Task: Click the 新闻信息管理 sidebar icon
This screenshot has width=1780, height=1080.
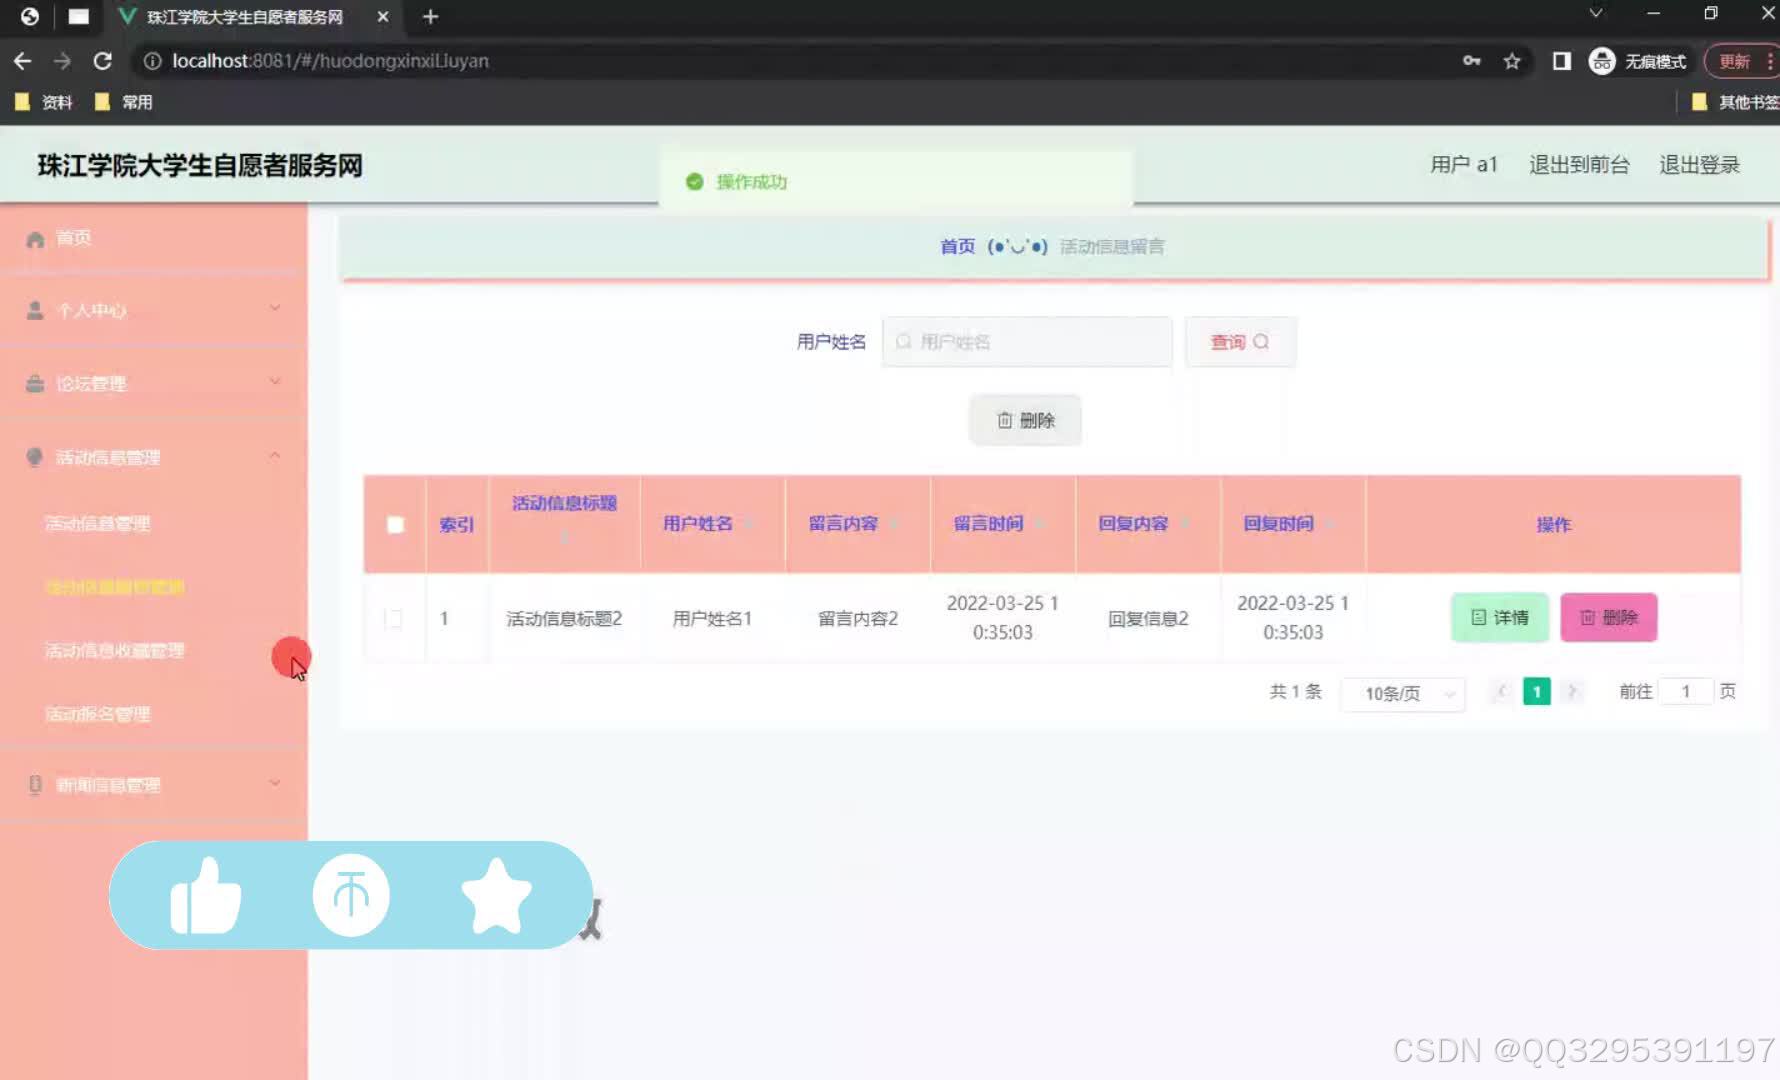Action: 35,785
